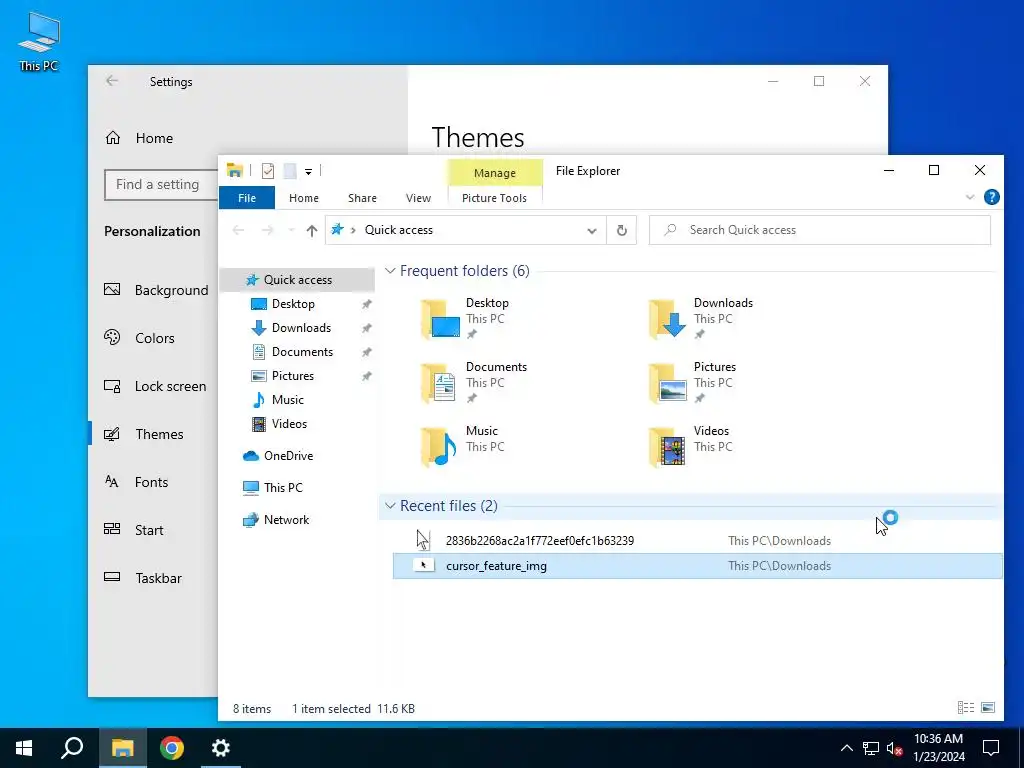Open File Explorer help icon

point(991,197)
